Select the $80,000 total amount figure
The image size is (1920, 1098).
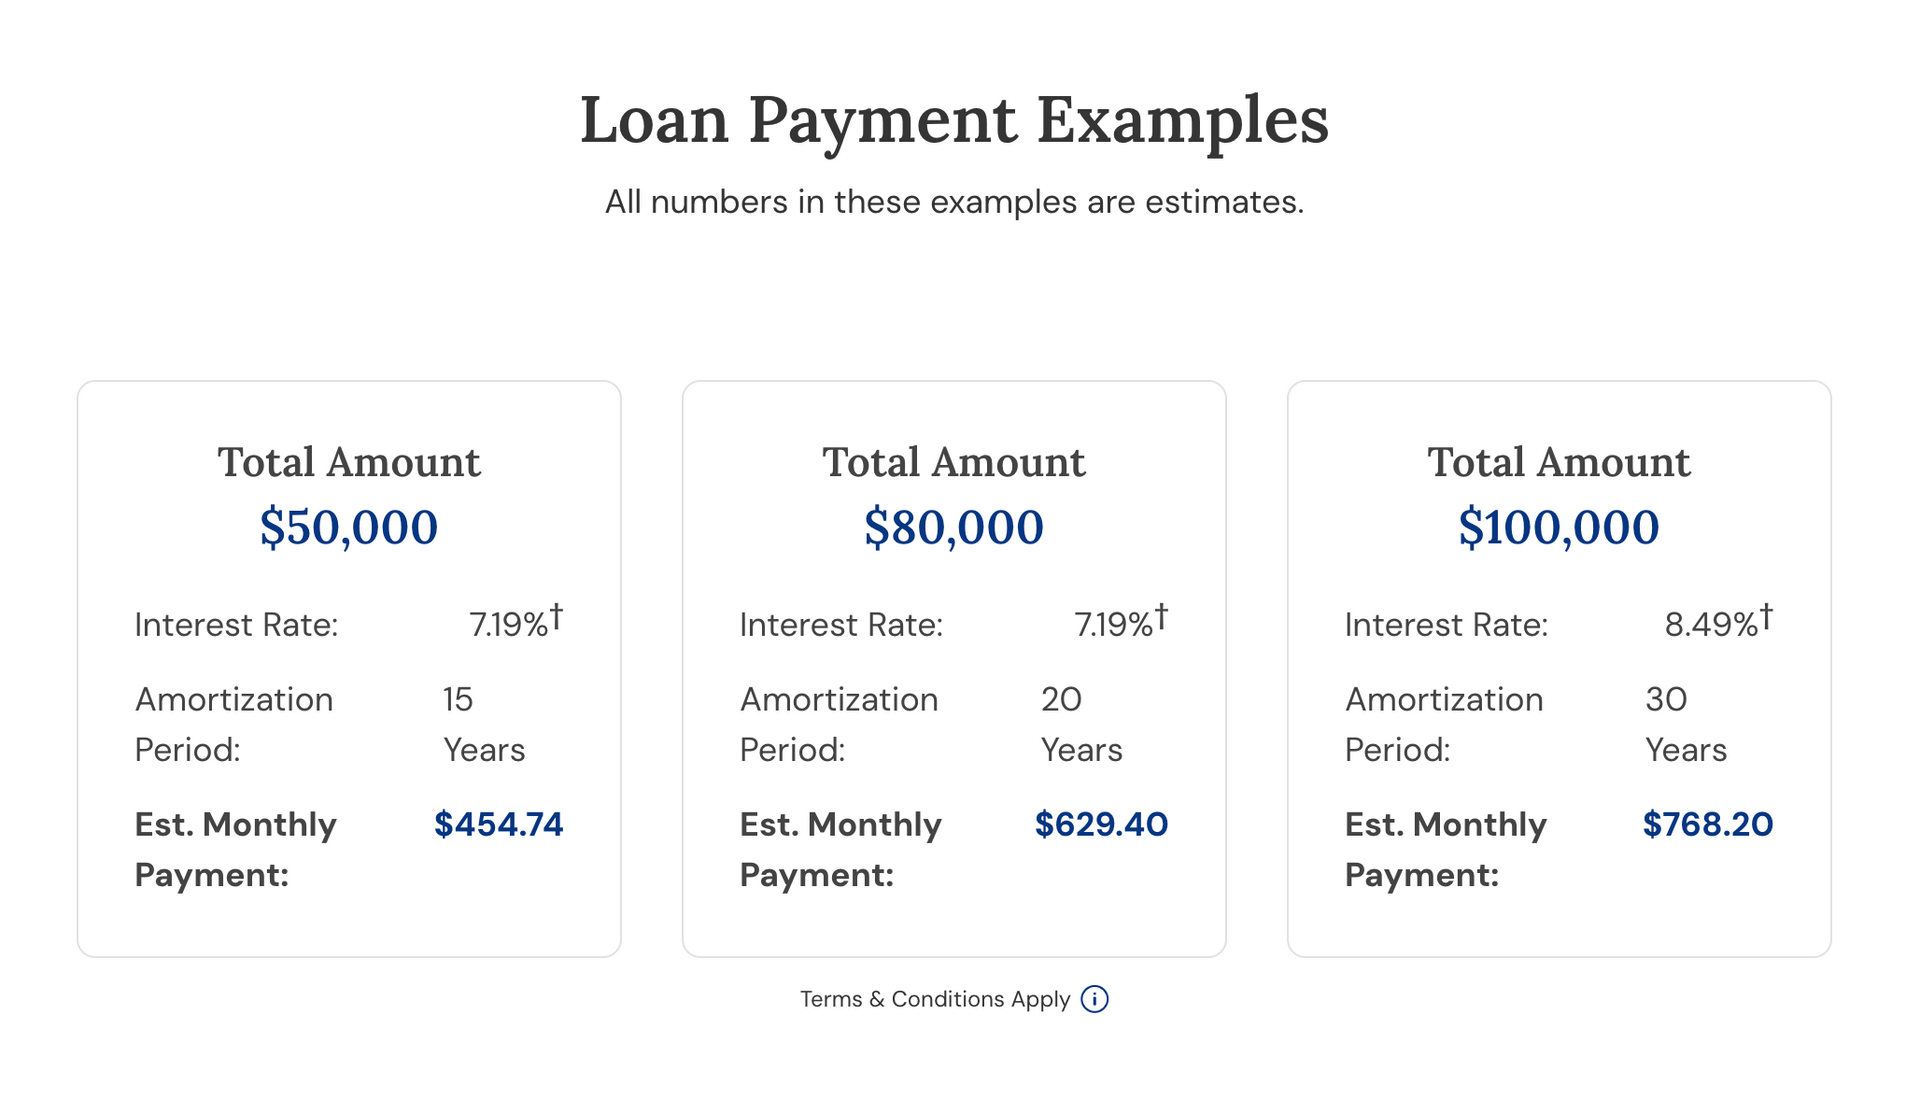tap(954, 527)
